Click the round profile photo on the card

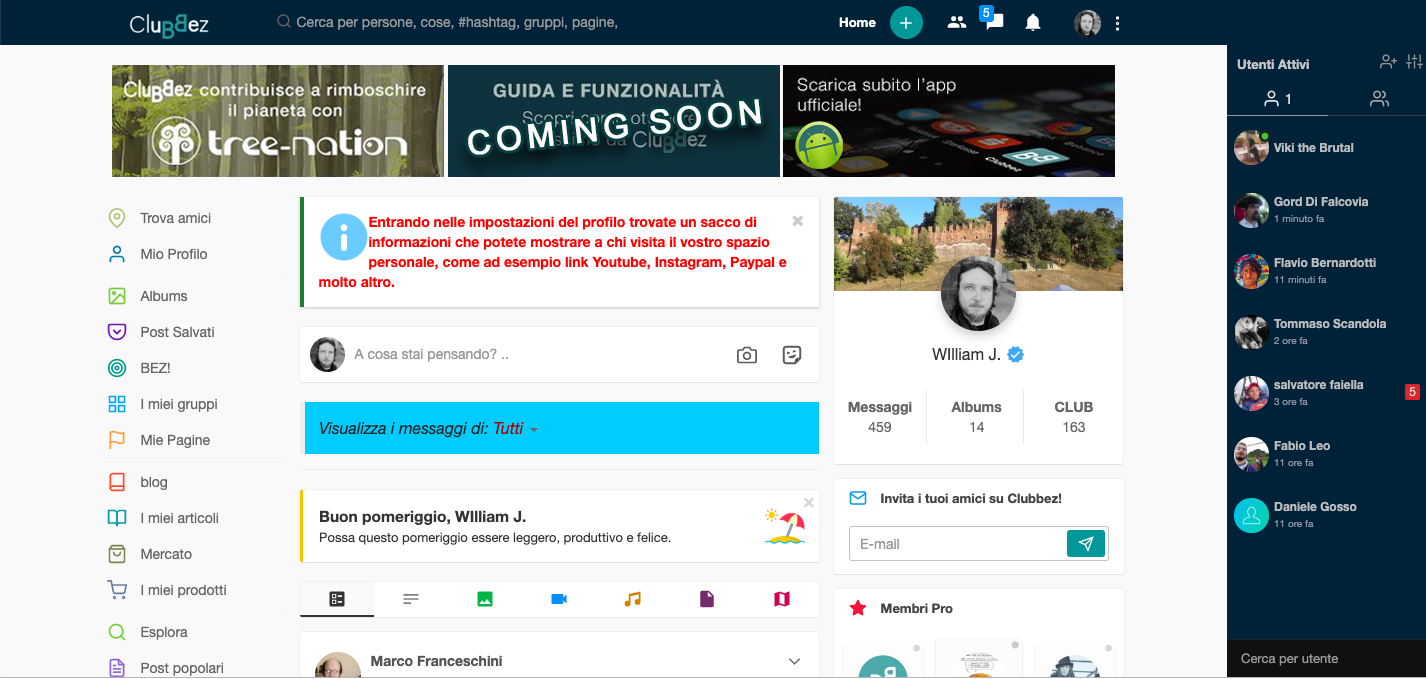[979, 293]
